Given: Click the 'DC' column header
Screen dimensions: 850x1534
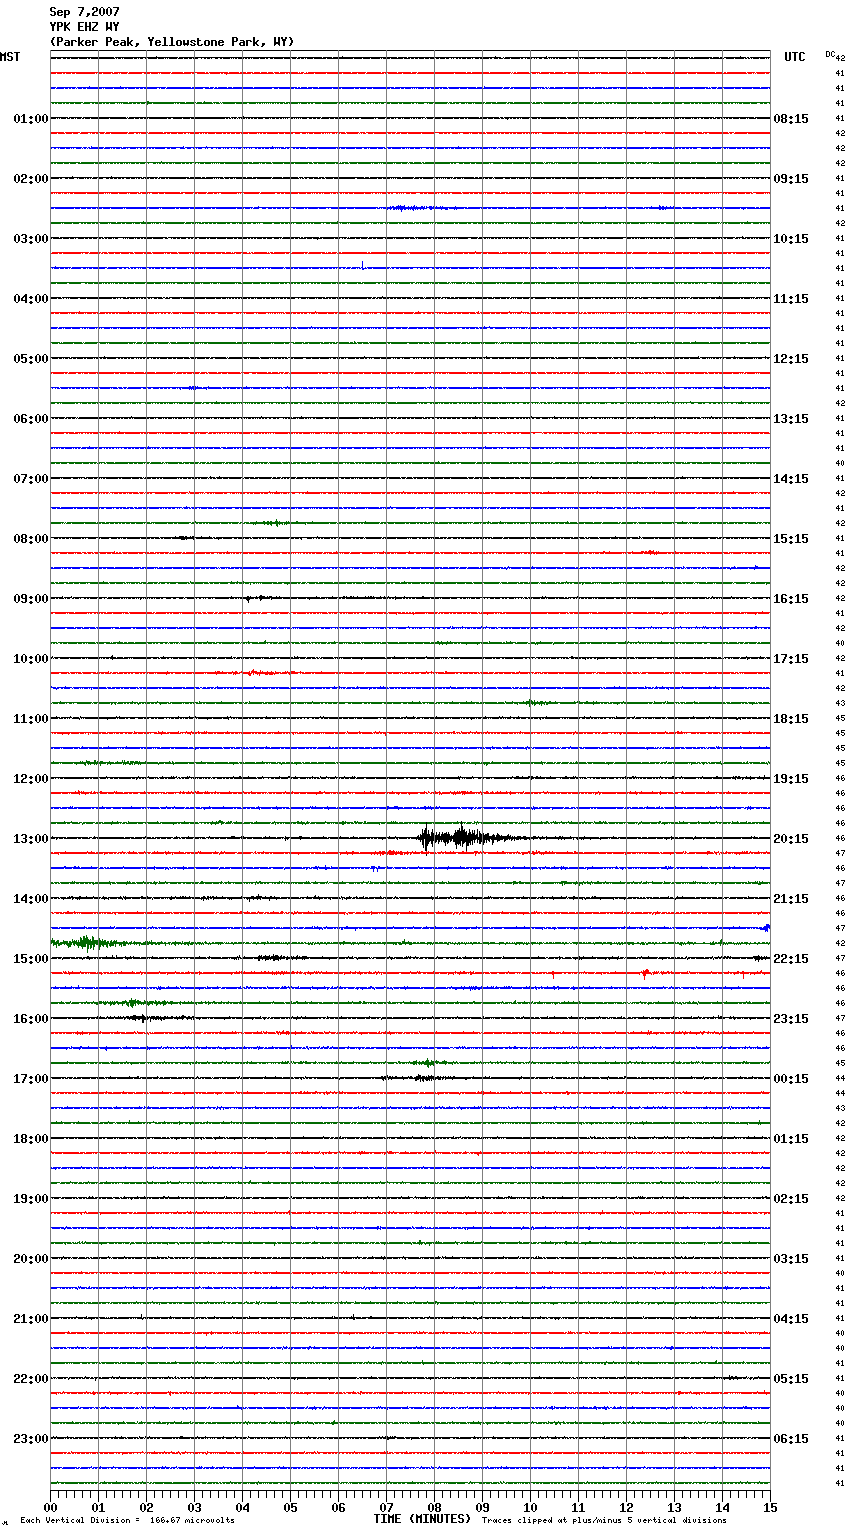Looking at the screenshot, I should coord(830,54).
